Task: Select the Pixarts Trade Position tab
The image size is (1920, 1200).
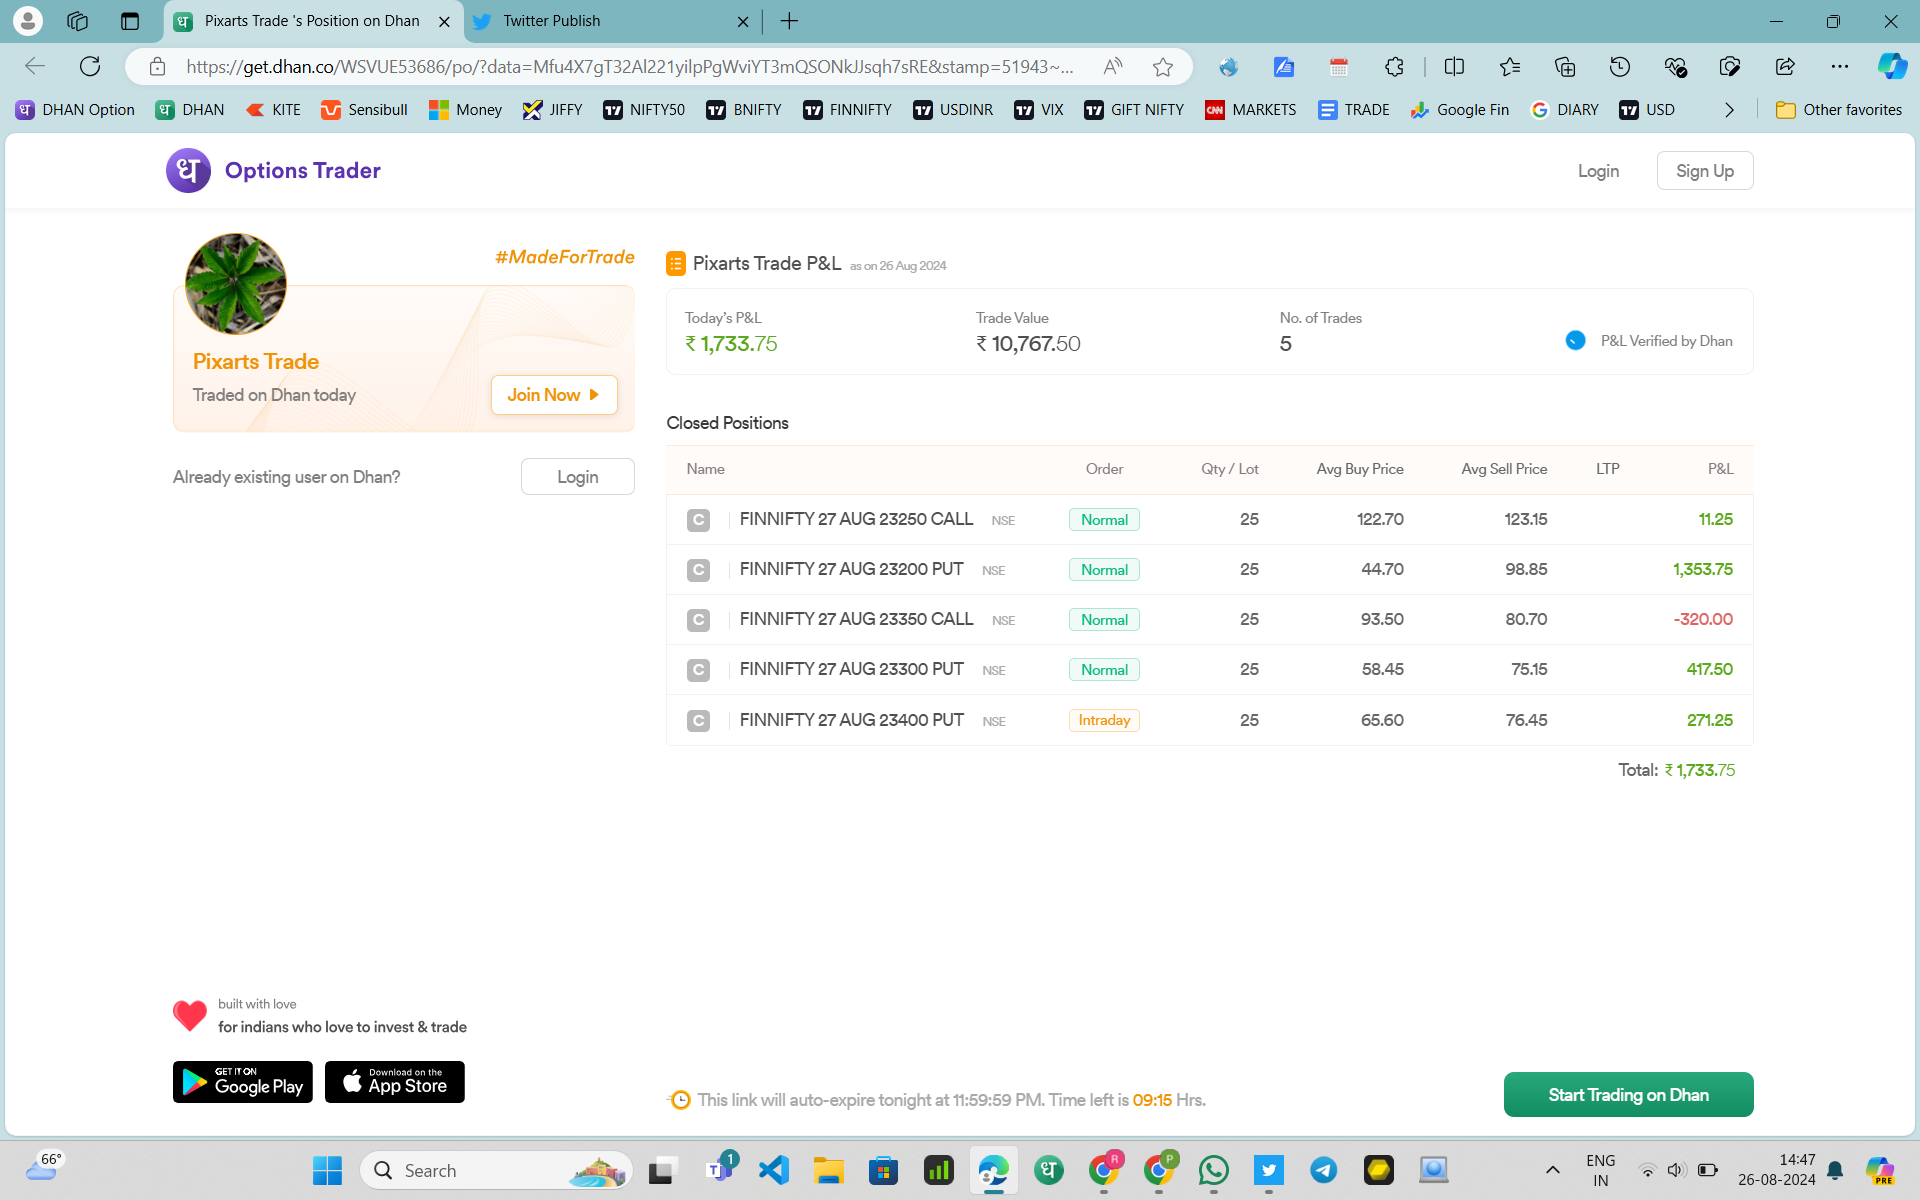Action: [x=314, y=21]
